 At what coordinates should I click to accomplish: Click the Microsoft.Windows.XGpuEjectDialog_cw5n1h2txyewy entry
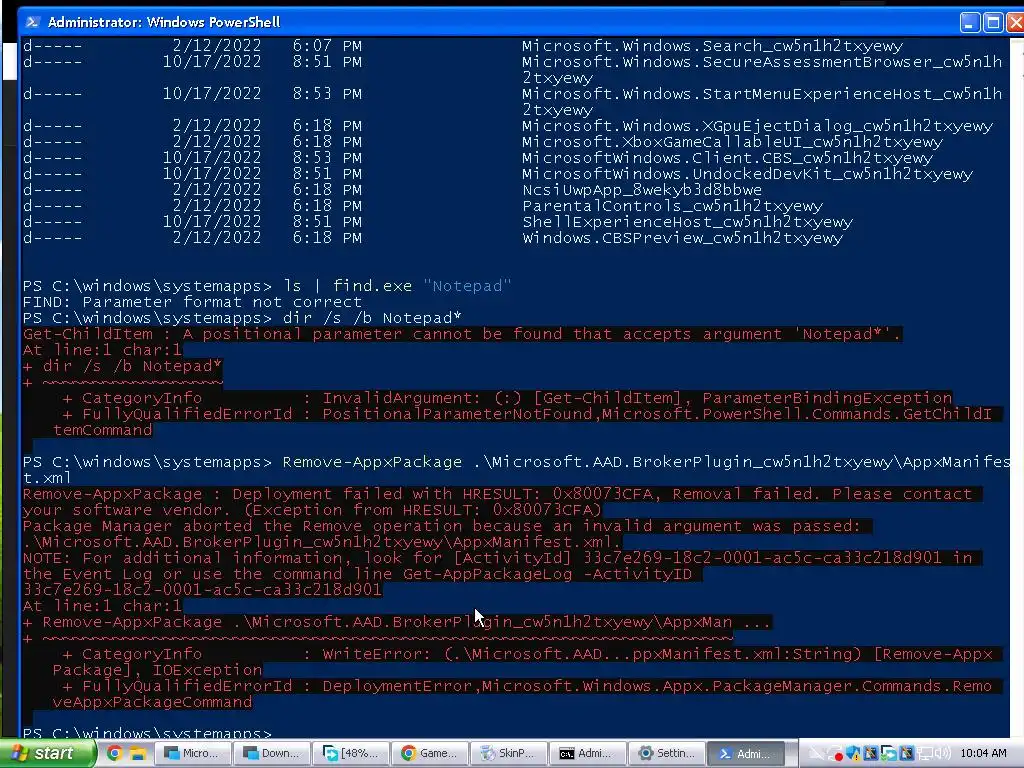click(x=758, y=126)
